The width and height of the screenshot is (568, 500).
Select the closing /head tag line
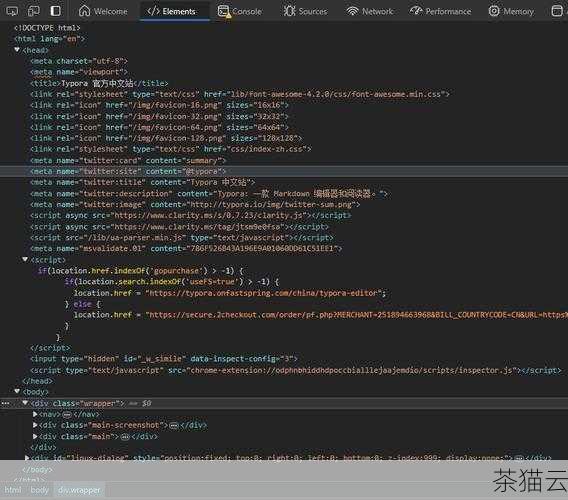point(37,381)
